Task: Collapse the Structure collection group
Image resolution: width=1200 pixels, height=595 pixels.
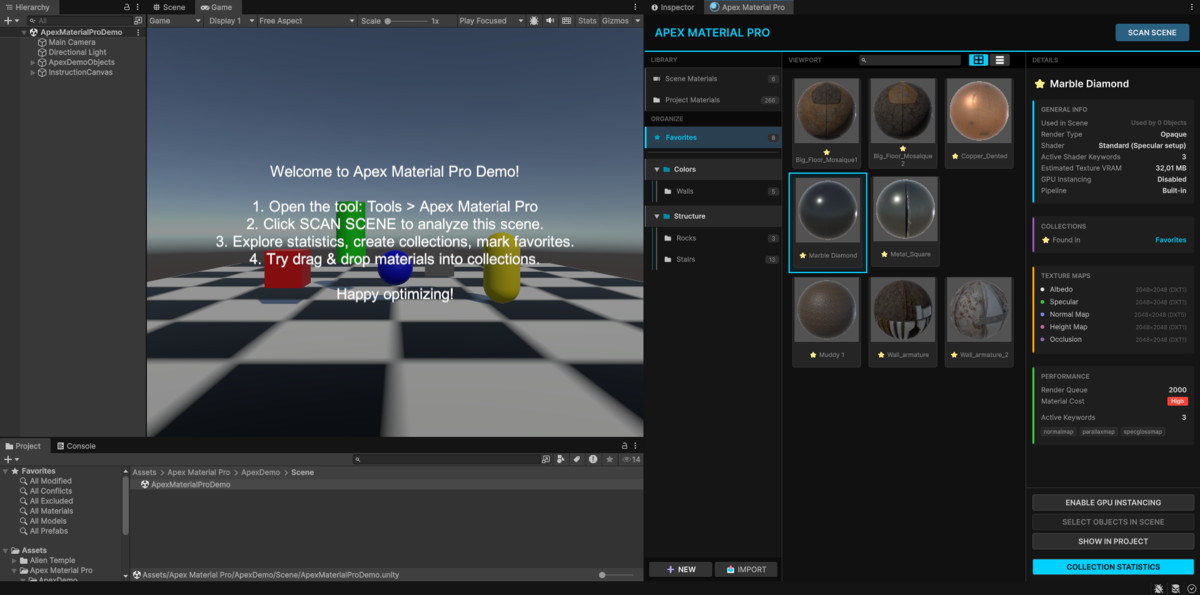Action: click(x=657, y=216)
